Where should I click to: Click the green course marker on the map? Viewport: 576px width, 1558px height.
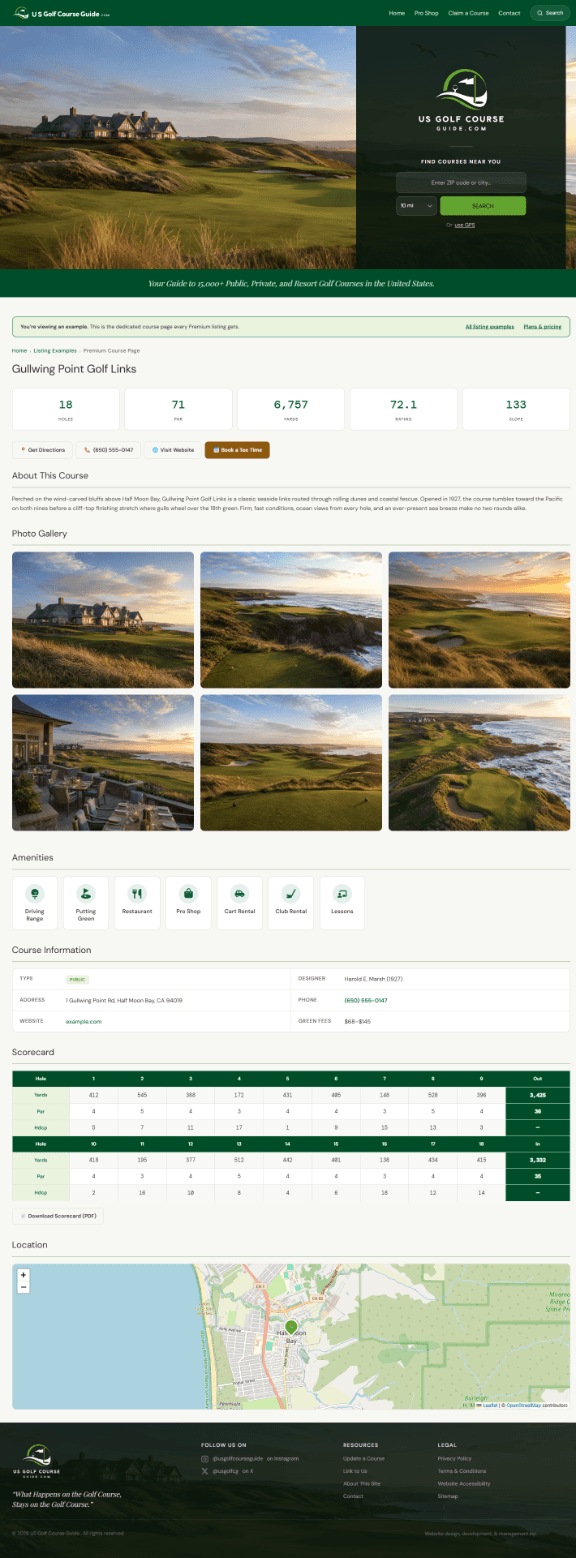pyautogui.click(x=291, y=1327)
